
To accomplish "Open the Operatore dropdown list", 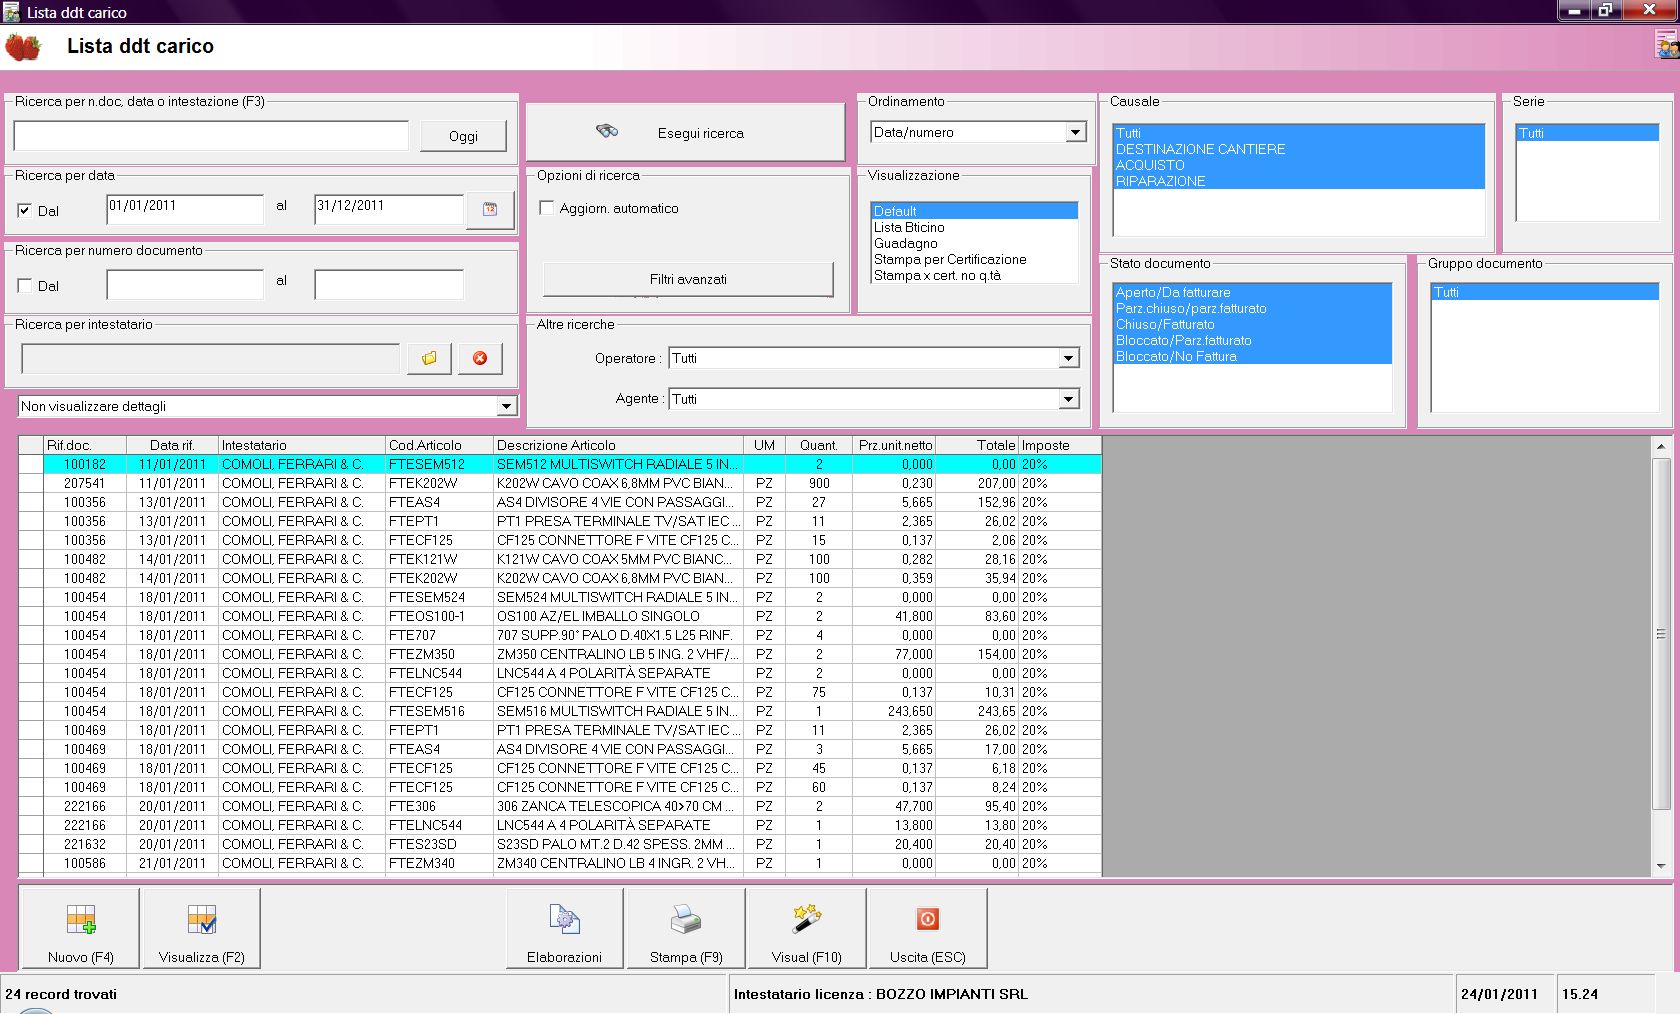I will pyautogui.click(x=1068, y=358).
